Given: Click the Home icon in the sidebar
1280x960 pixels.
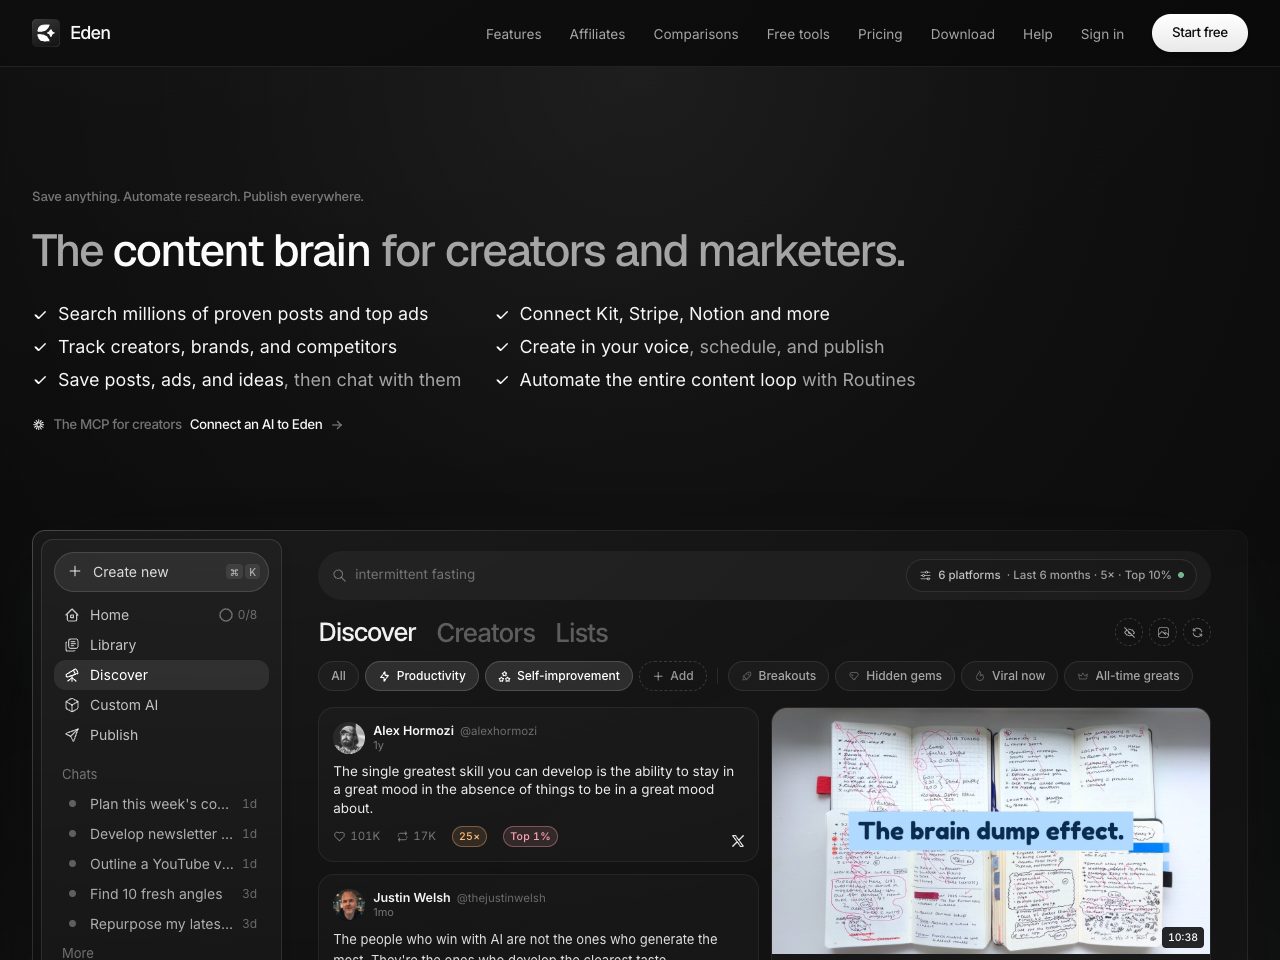Looking at the screenshot, I should tap(72, 615).
